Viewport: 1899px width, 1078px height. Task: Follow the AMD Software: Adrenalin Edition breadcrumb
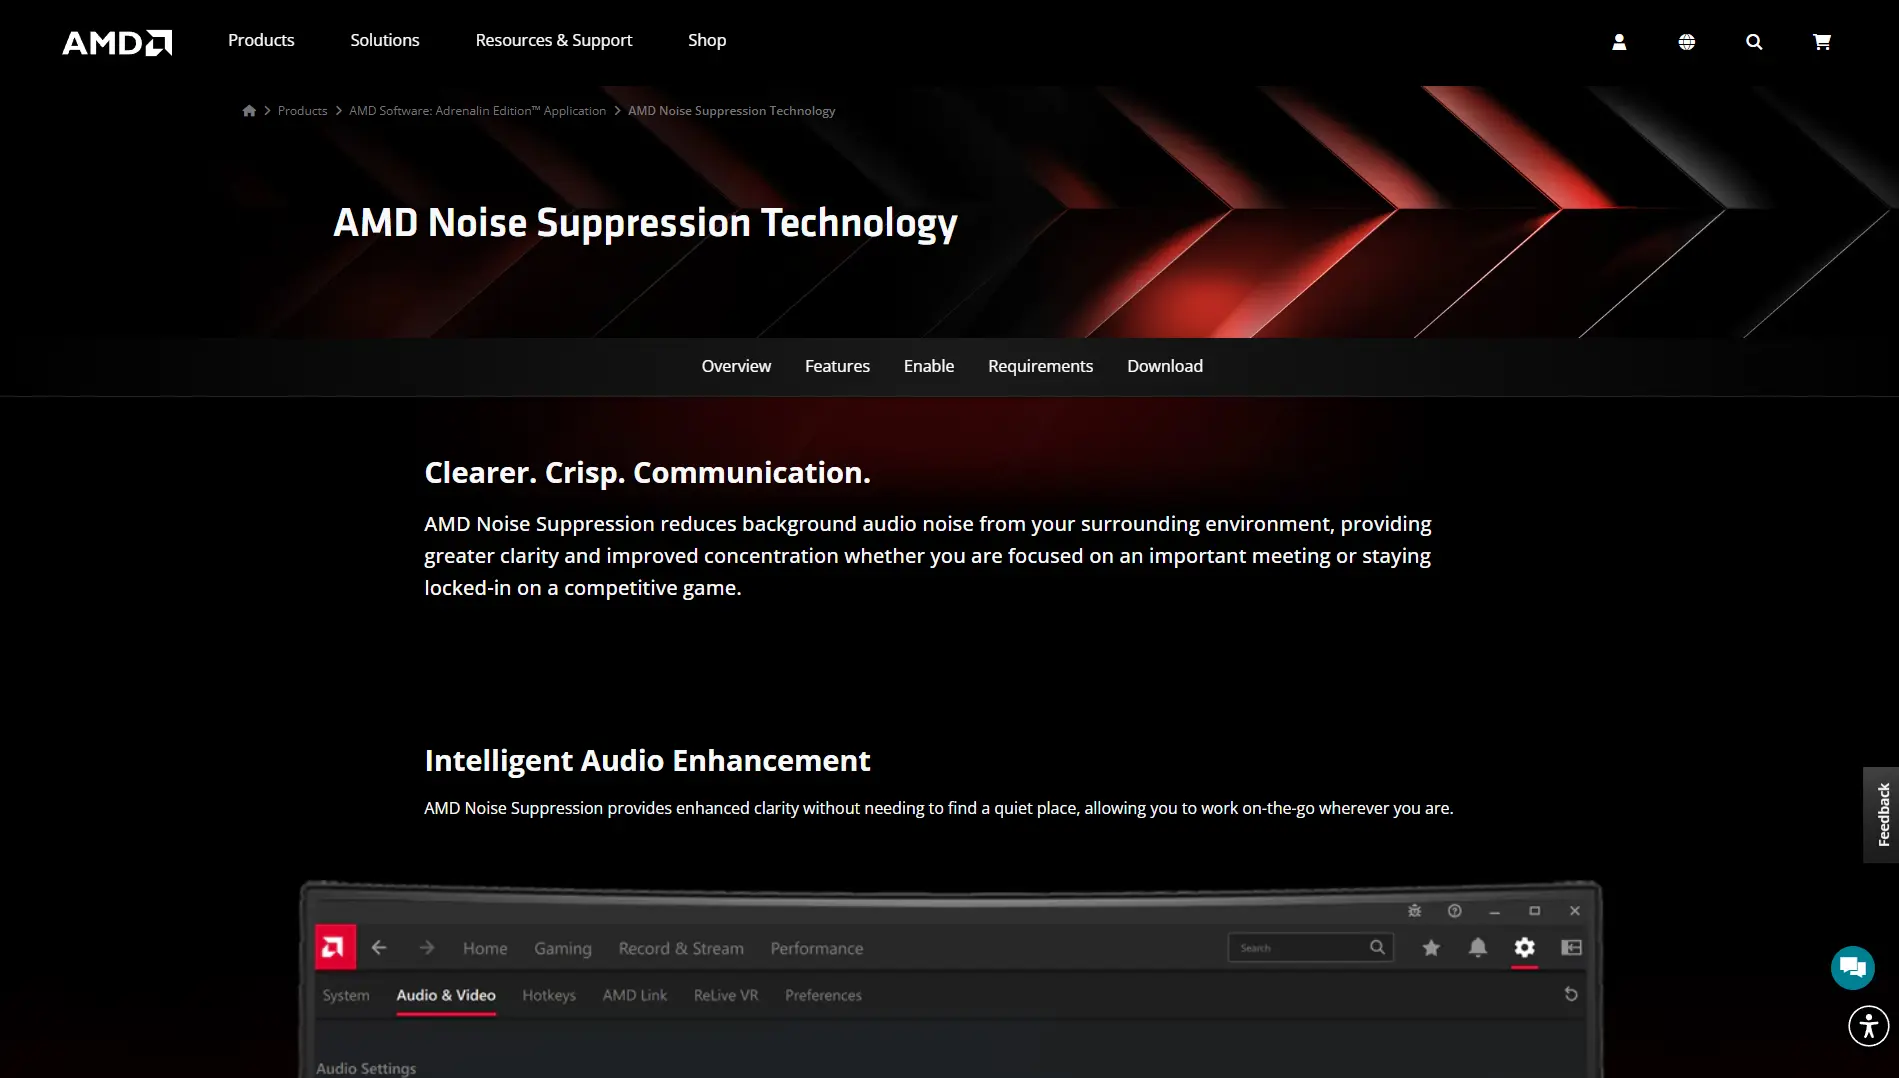pyautogui.click(x=477, y=111)
